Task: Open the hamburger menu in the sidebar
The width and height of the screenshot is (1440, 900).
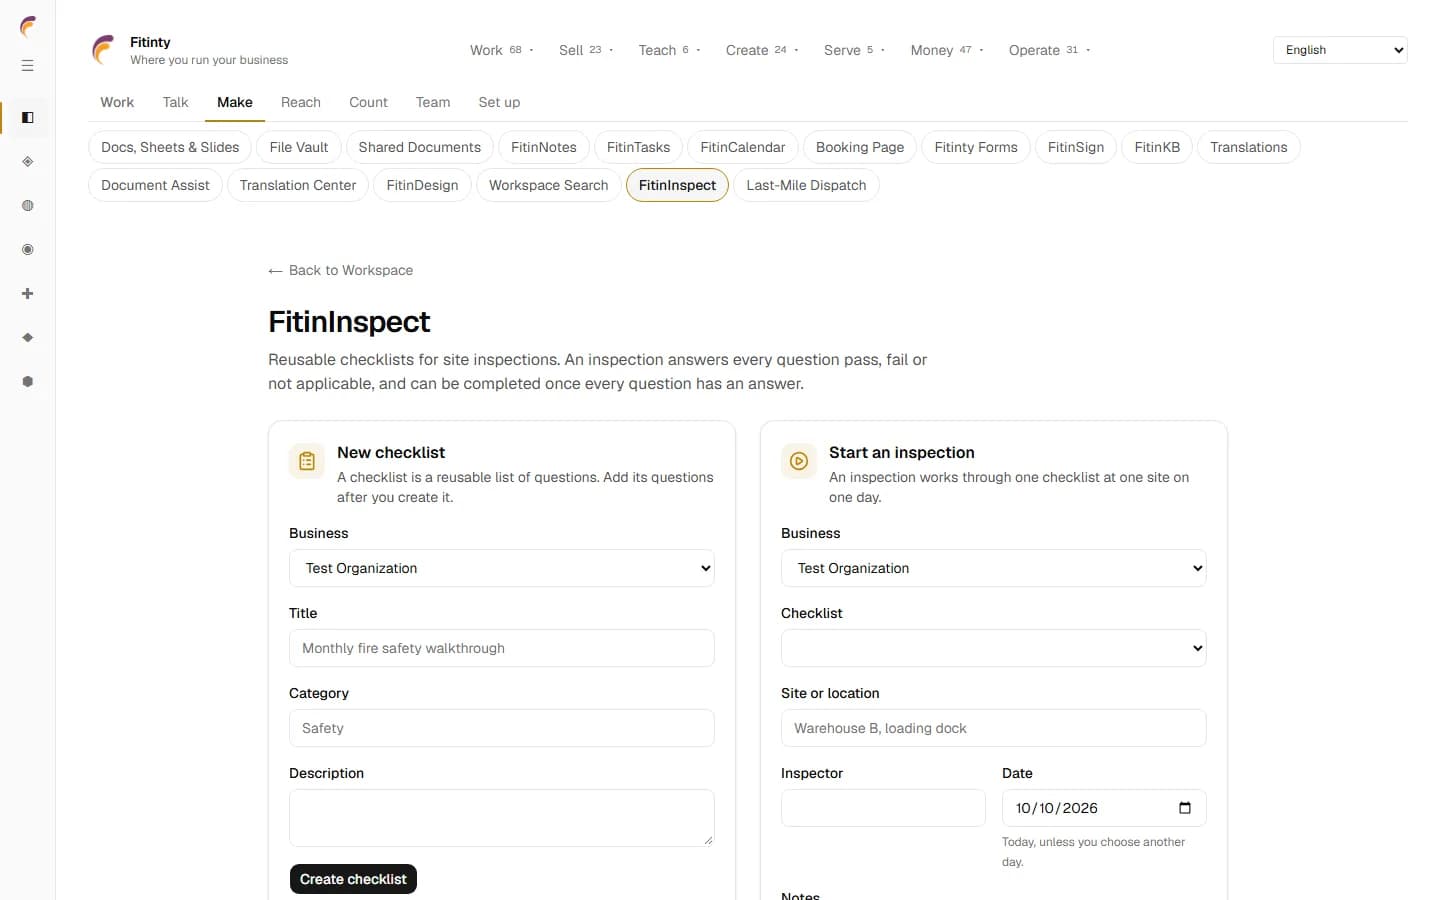Action: (x=28, y=66)
